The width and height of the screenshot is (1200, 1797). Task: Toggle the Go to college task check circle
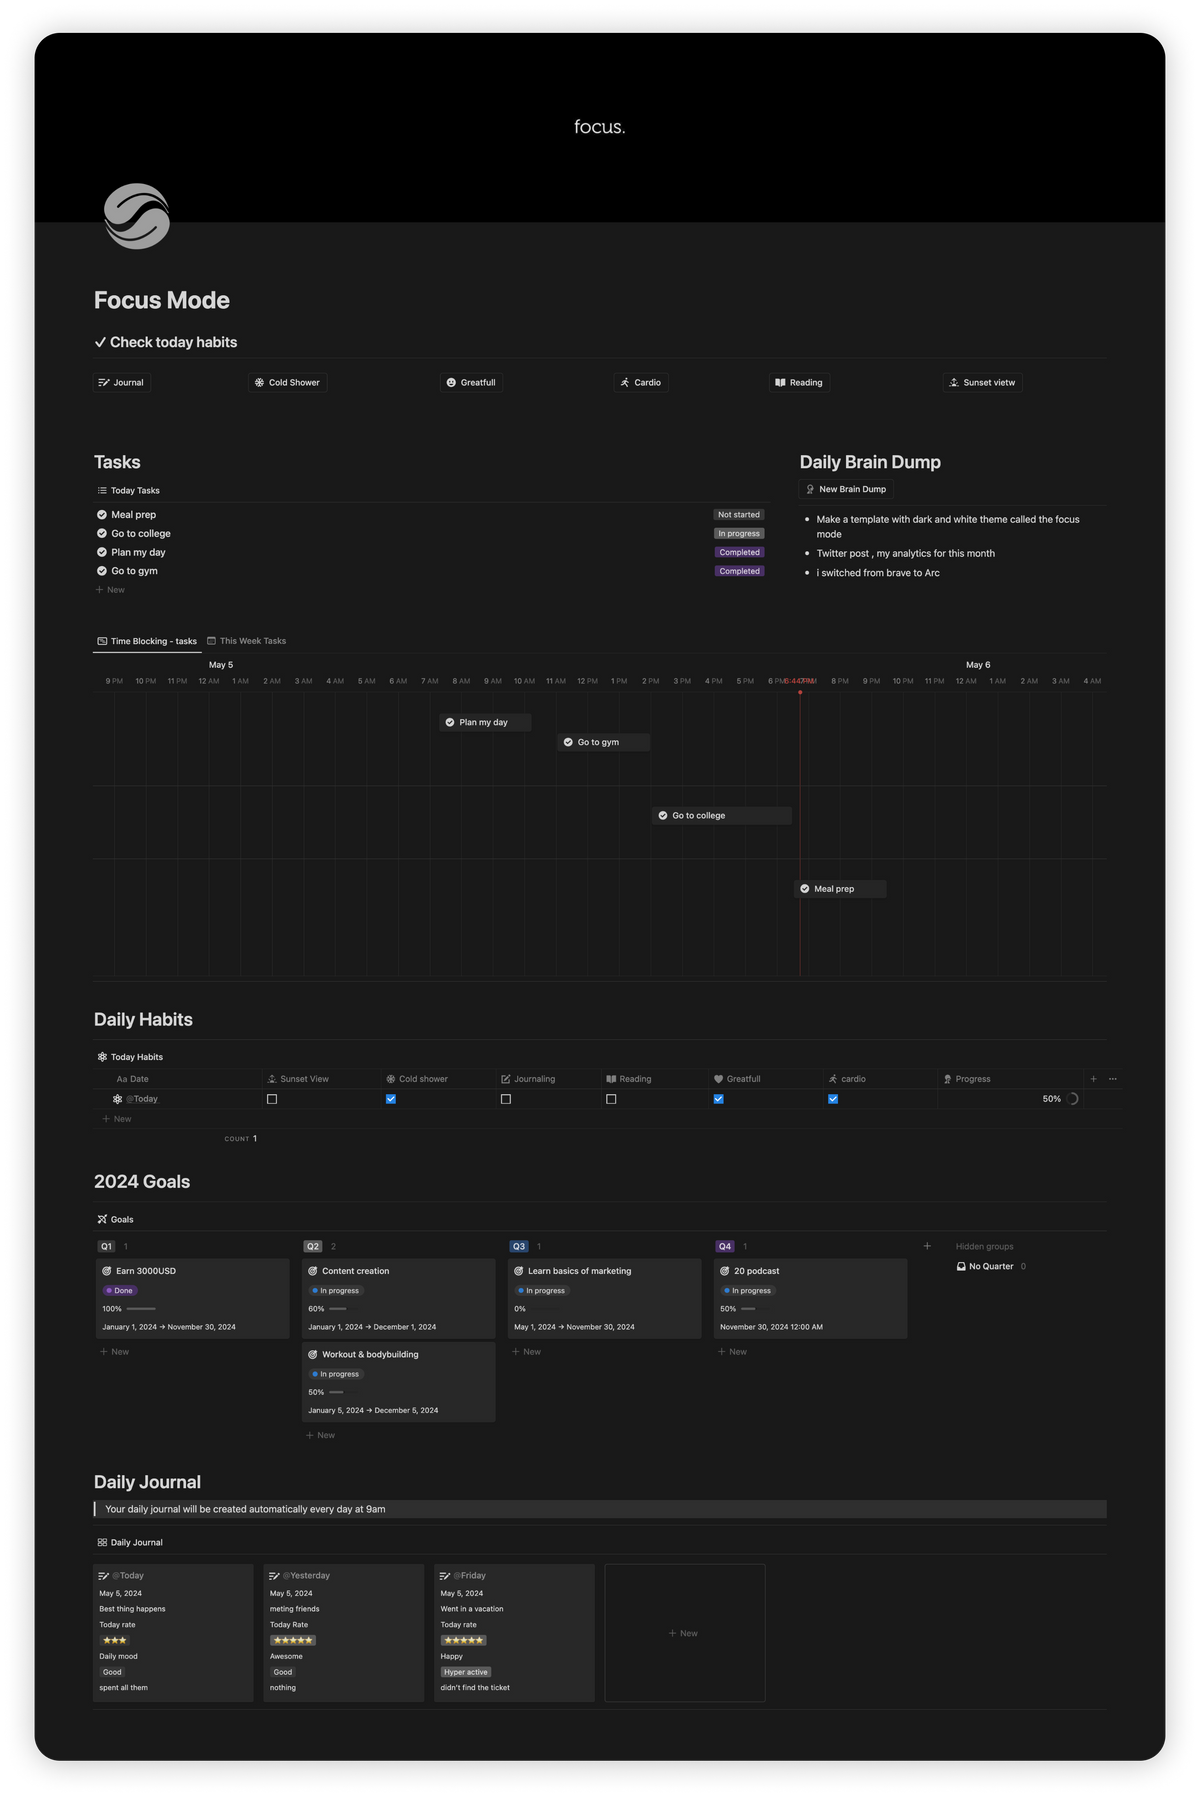pos(102,533)
